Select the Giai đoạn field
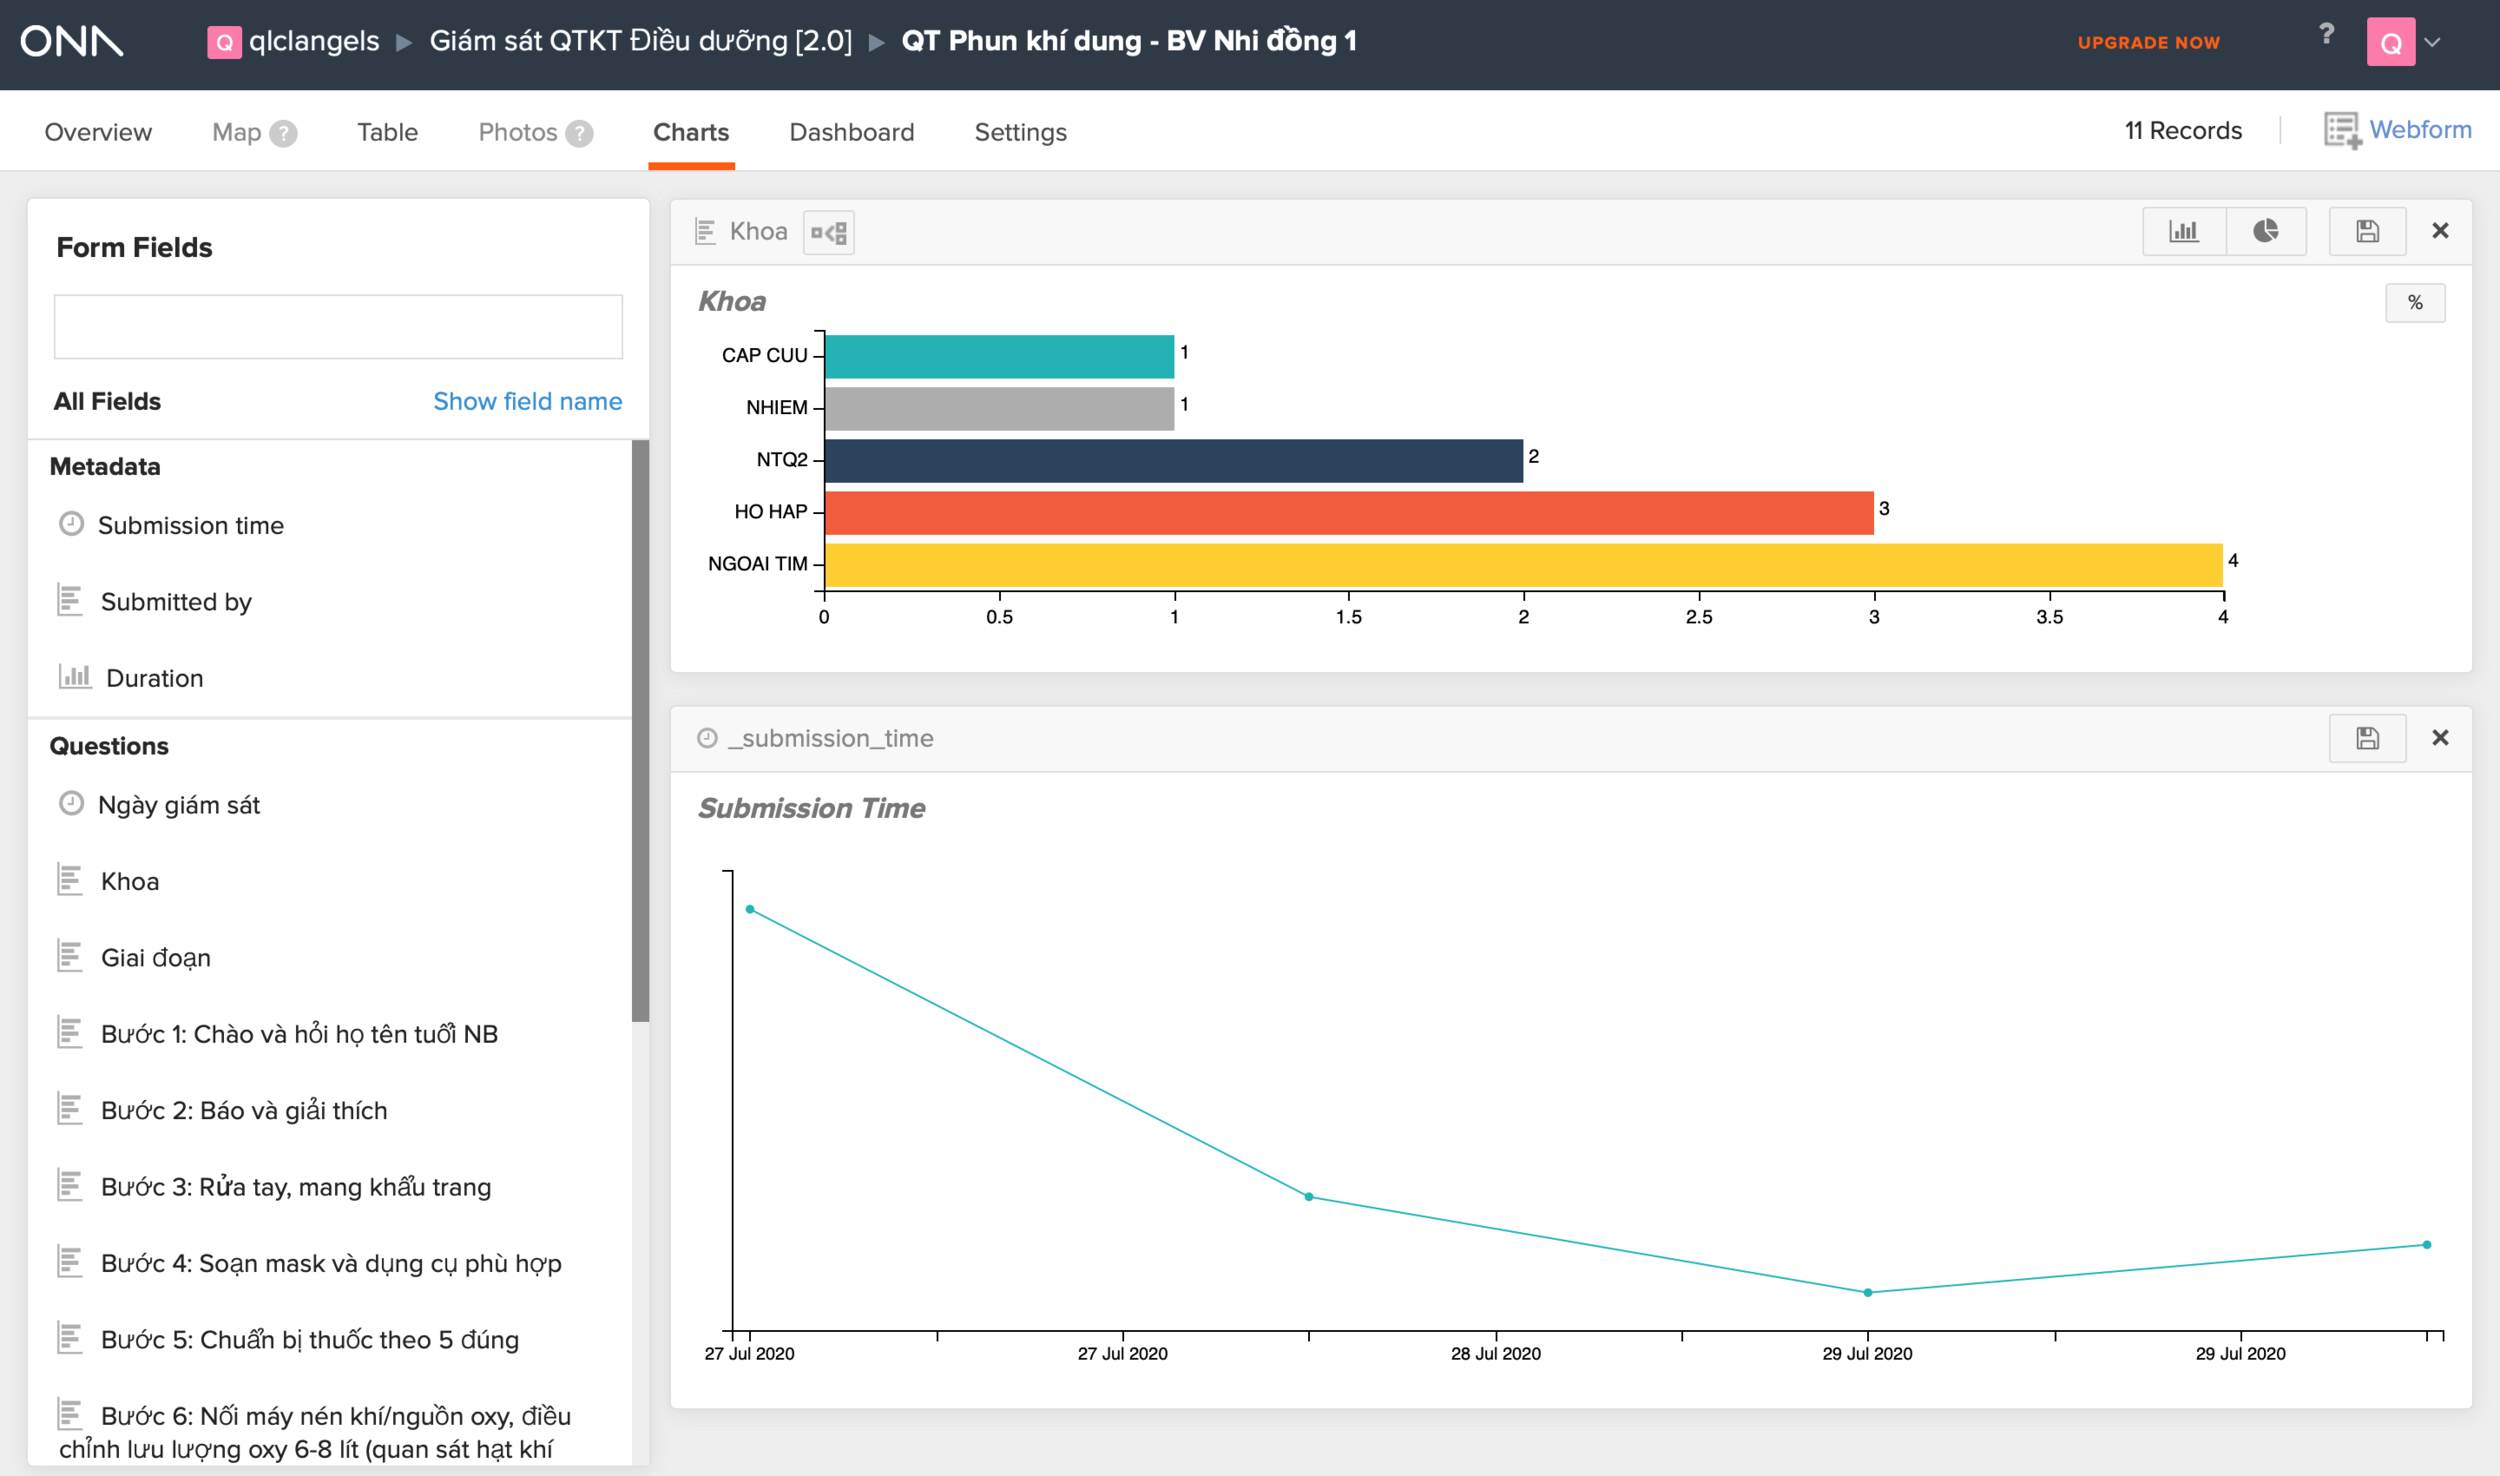This screenshot has width=2500, height=1476. tap(155, 958)
